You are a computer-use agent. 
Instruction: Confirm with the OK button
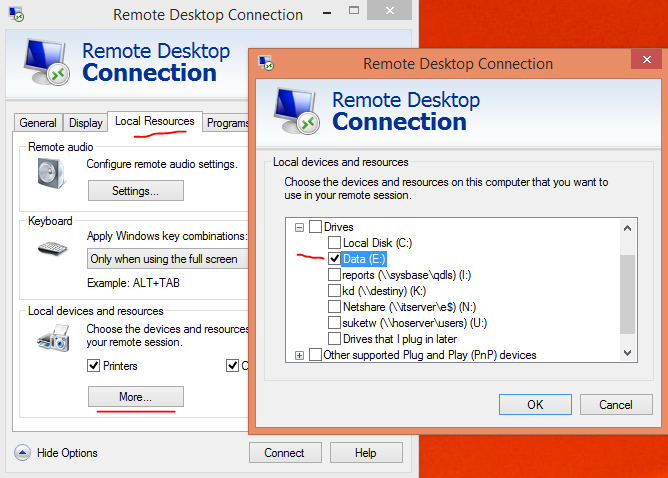[x=535, y=404]
